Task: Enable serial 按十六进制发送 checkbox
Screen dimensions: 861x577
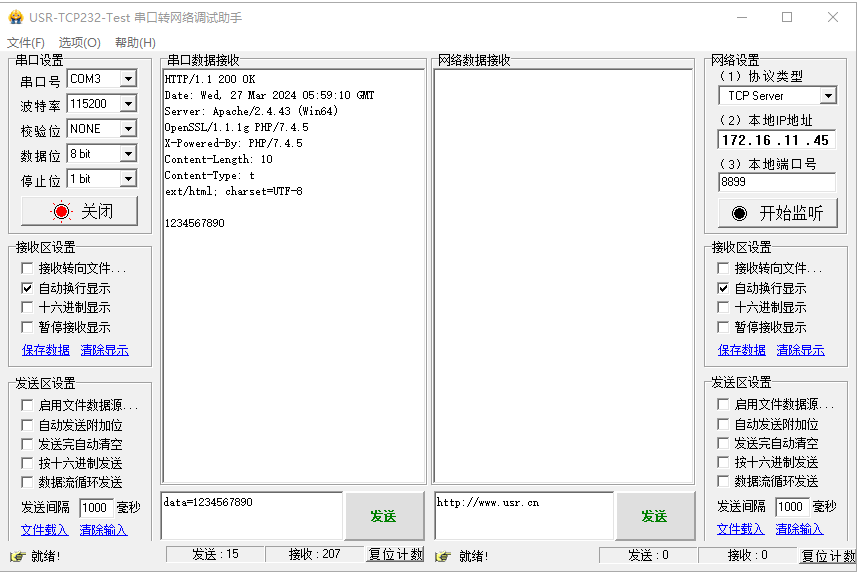Action: pyautogui.click(x=27, y=463)
